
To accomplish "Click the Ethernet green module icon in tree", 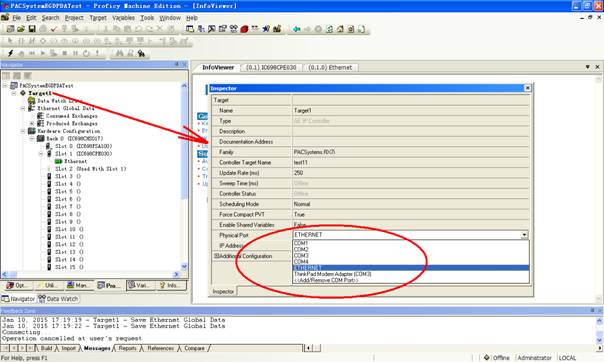I will click(x=59, y=161).
